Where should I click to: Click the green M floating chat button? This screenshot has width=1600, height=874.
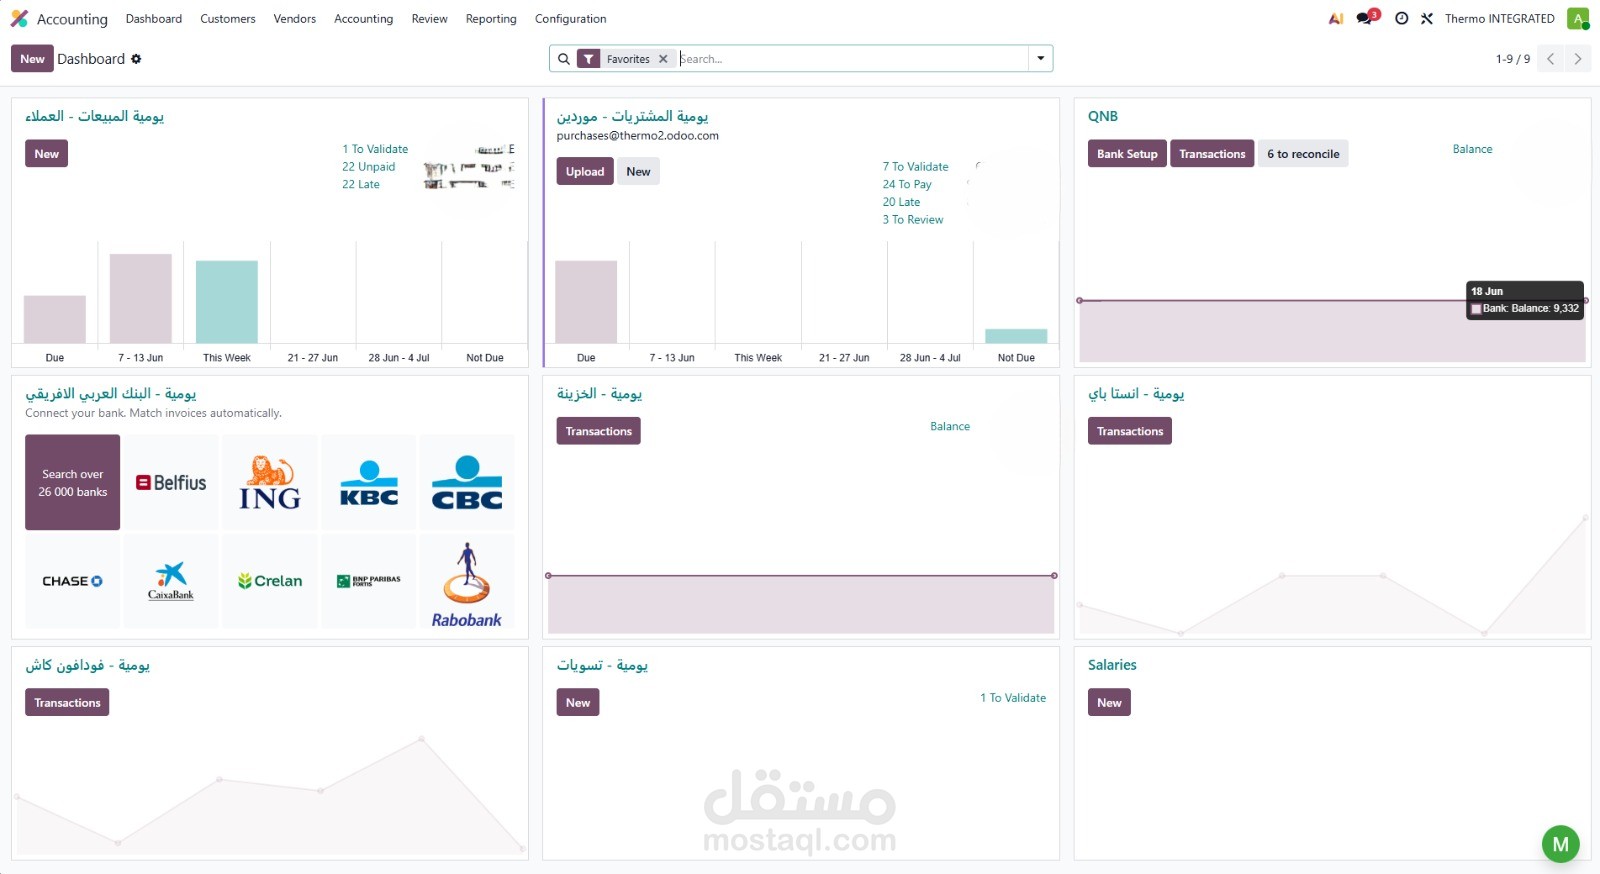click(1561, 844)
